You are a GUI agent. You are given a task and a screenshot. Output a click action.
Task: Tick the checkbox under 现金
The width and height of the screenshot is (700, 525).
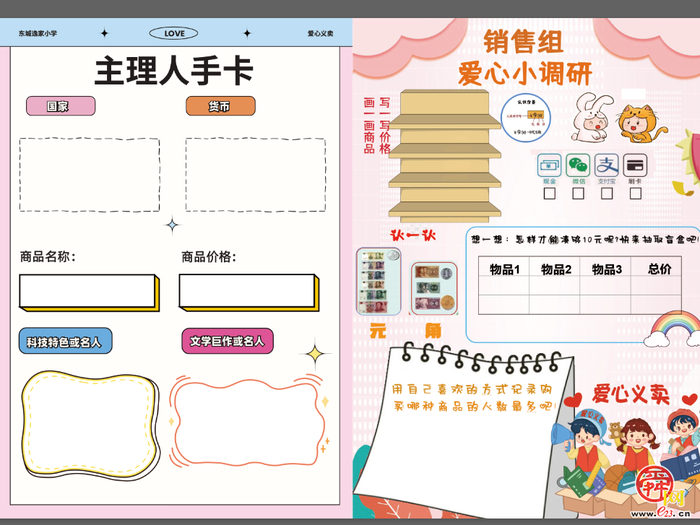point(549,195)
